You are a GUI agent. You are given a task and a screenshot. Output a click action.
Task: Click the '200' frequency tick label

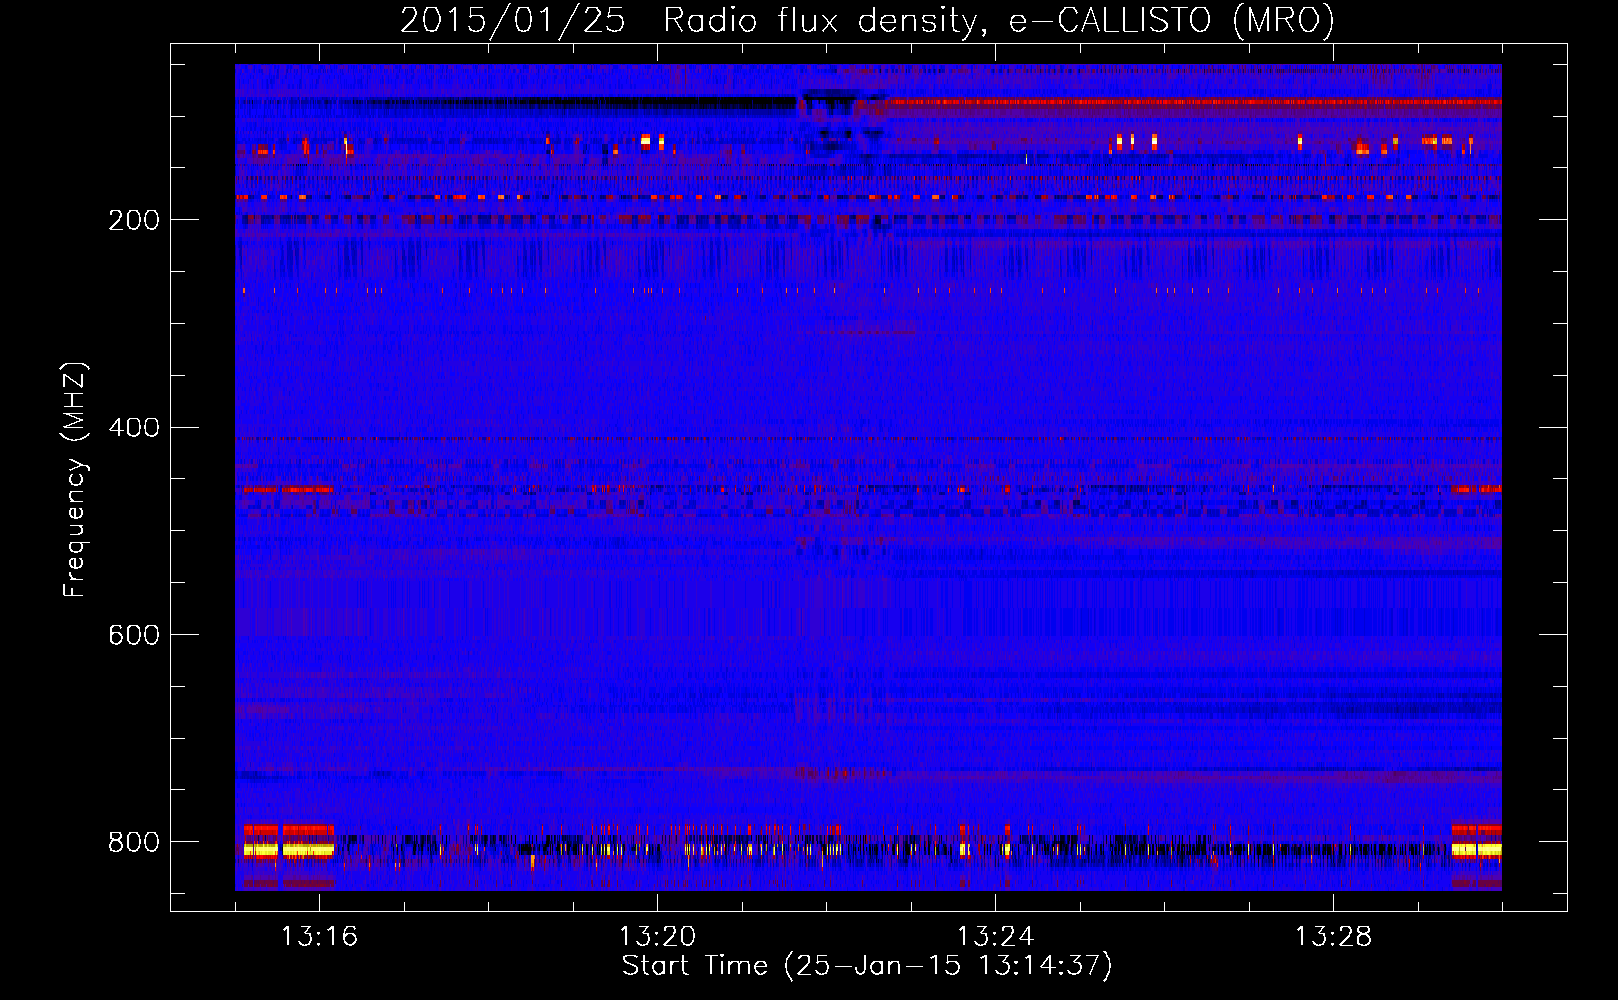point(134,220)
